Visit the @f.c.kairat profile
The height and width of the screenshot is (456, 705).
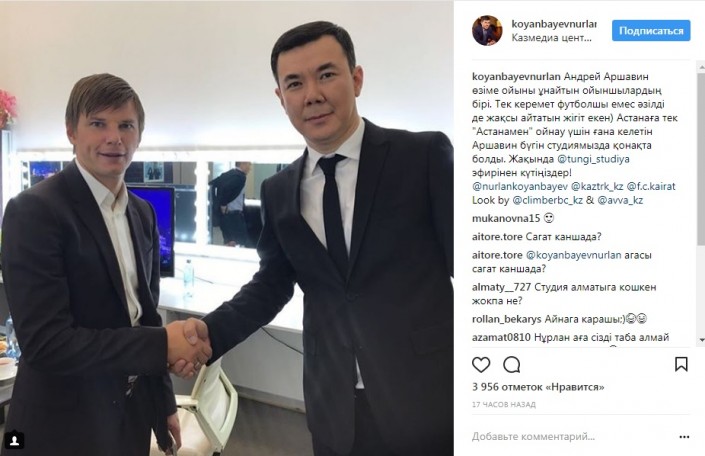[651, 186]
